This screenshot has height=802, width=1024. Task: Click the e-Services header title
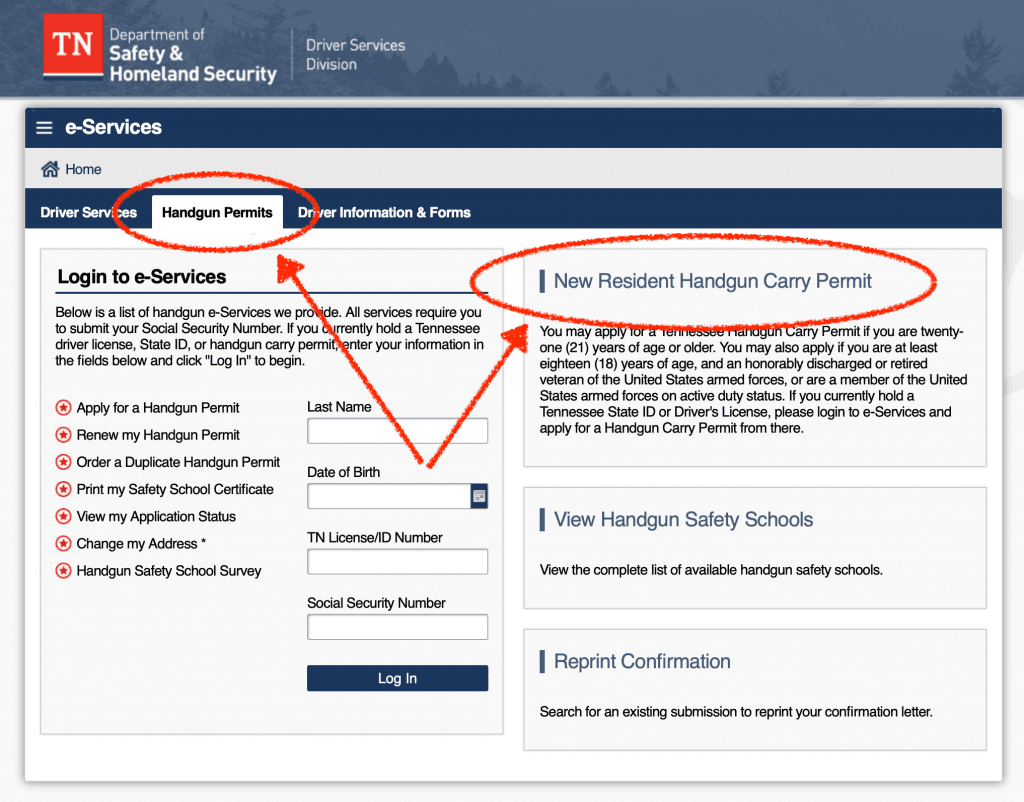(113, 127)
